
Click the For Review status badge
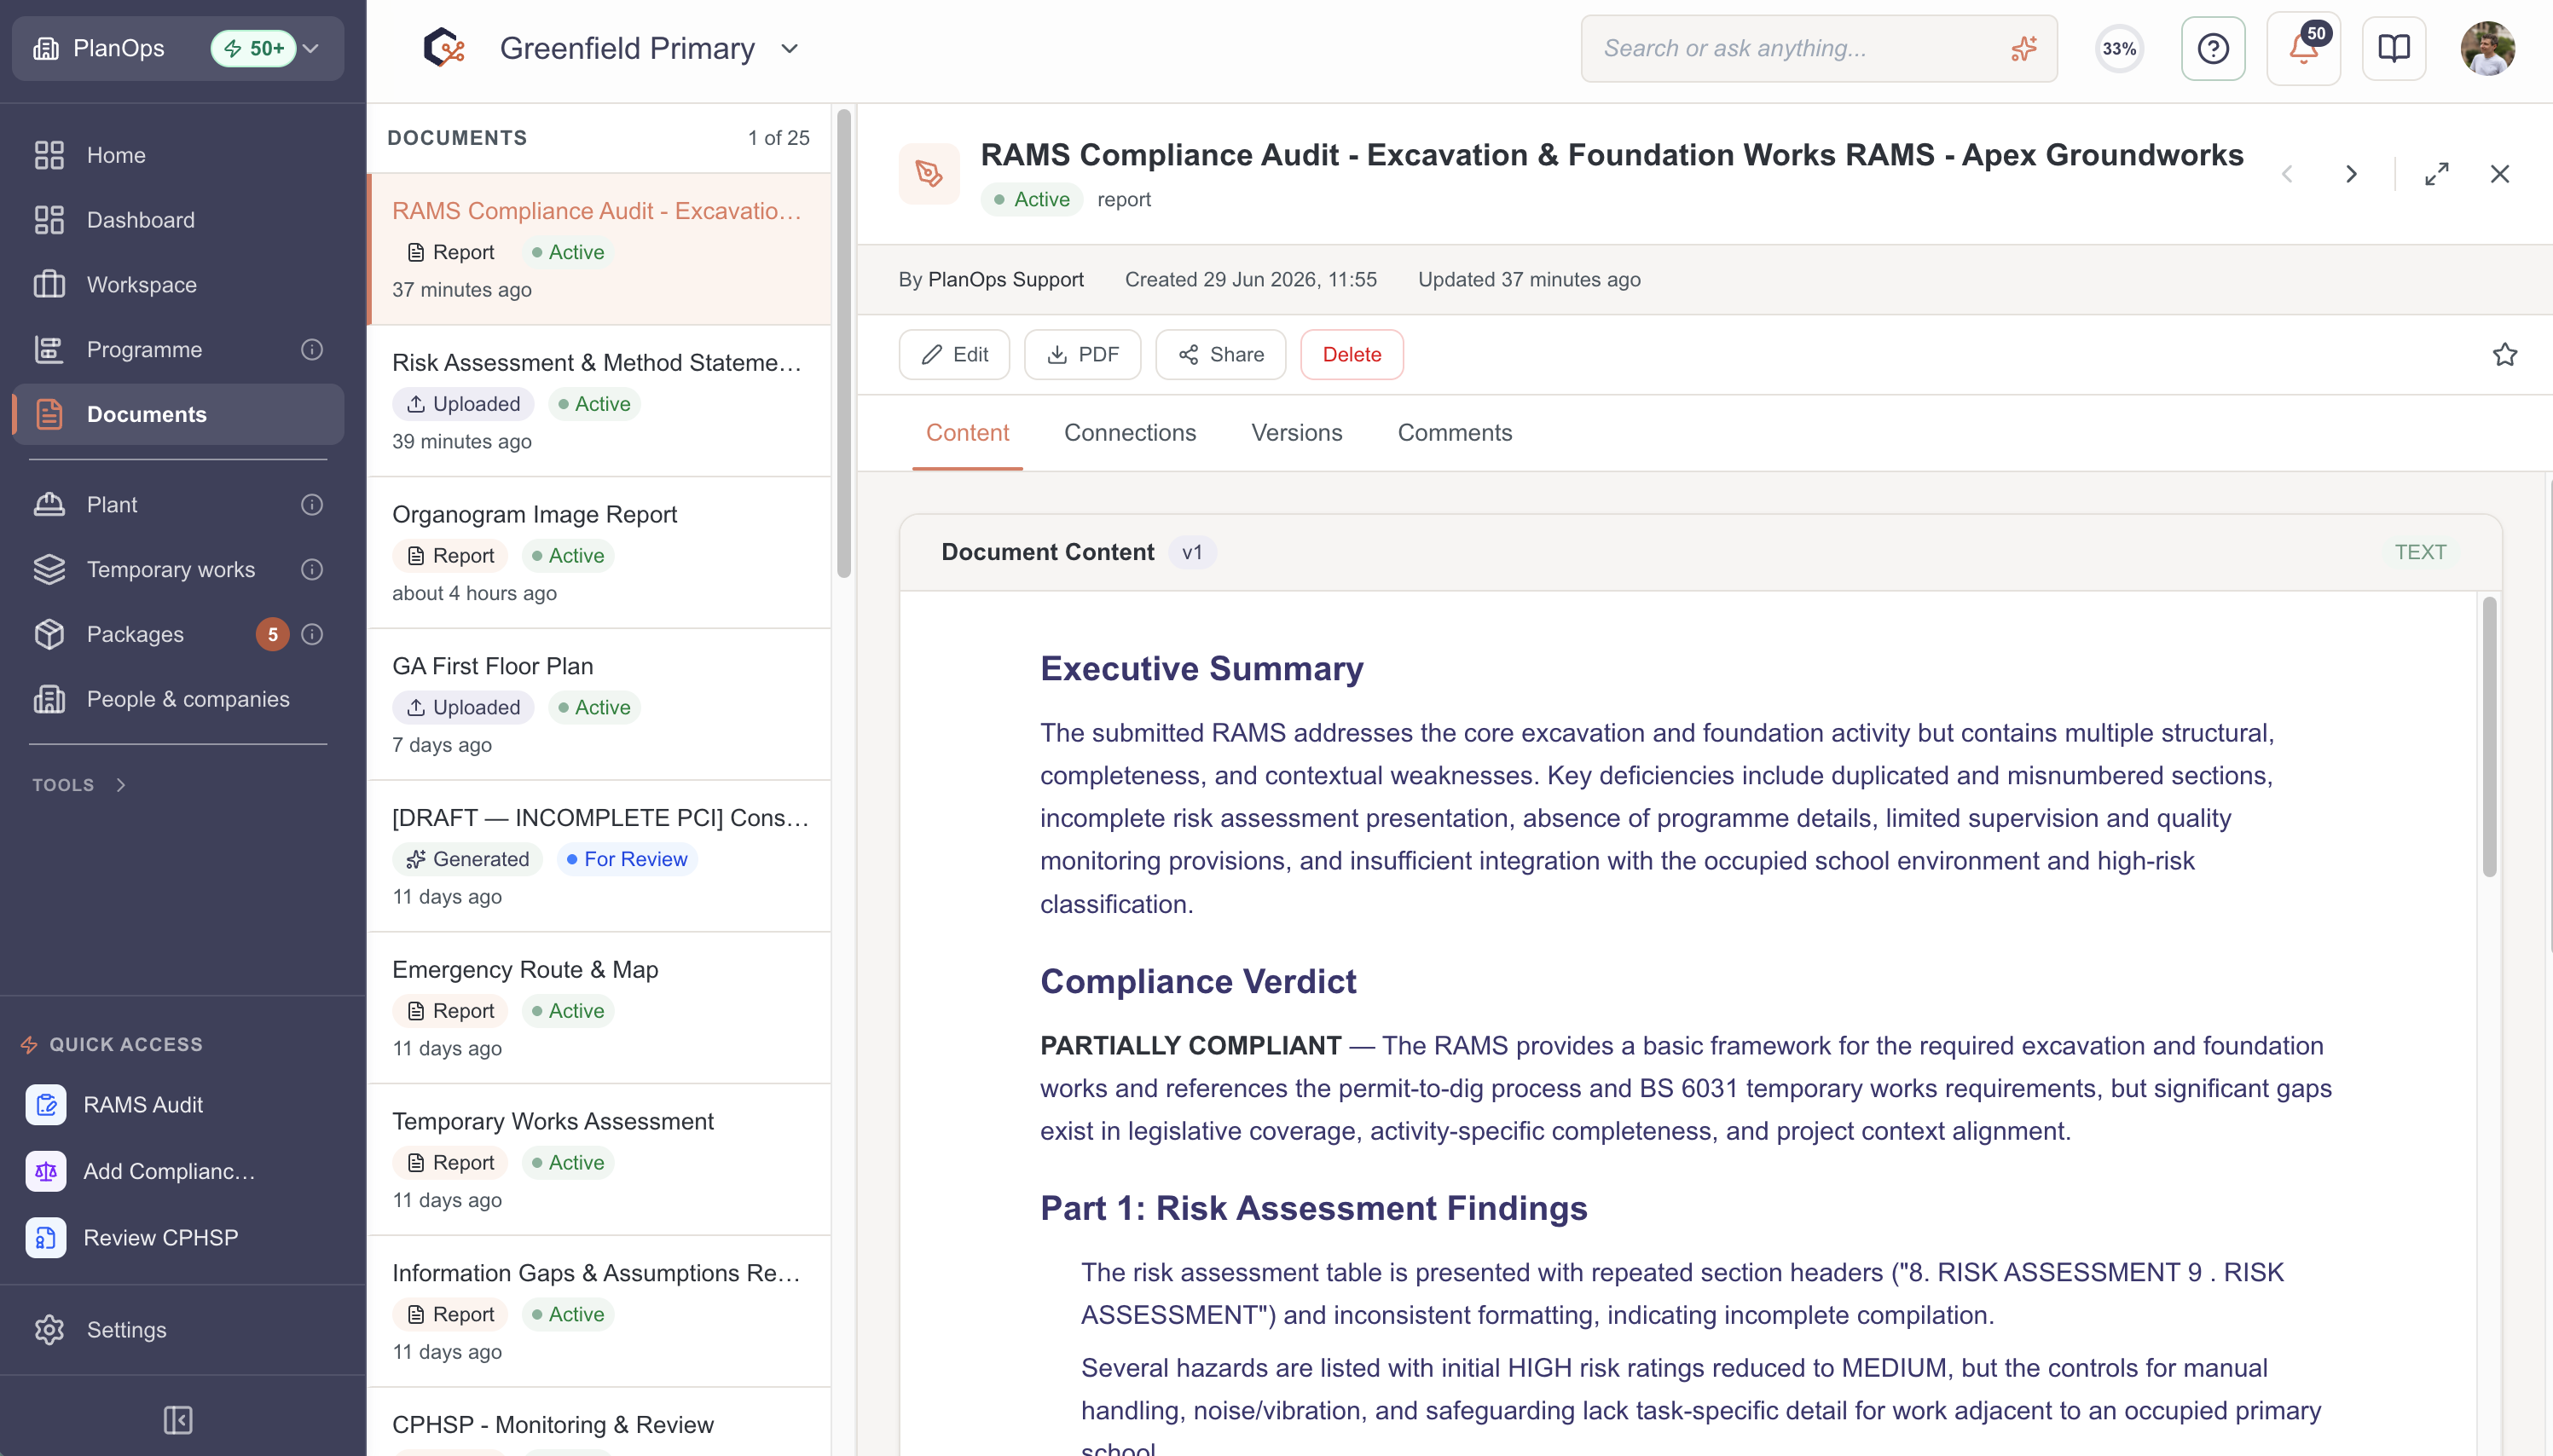click(627, 859)
